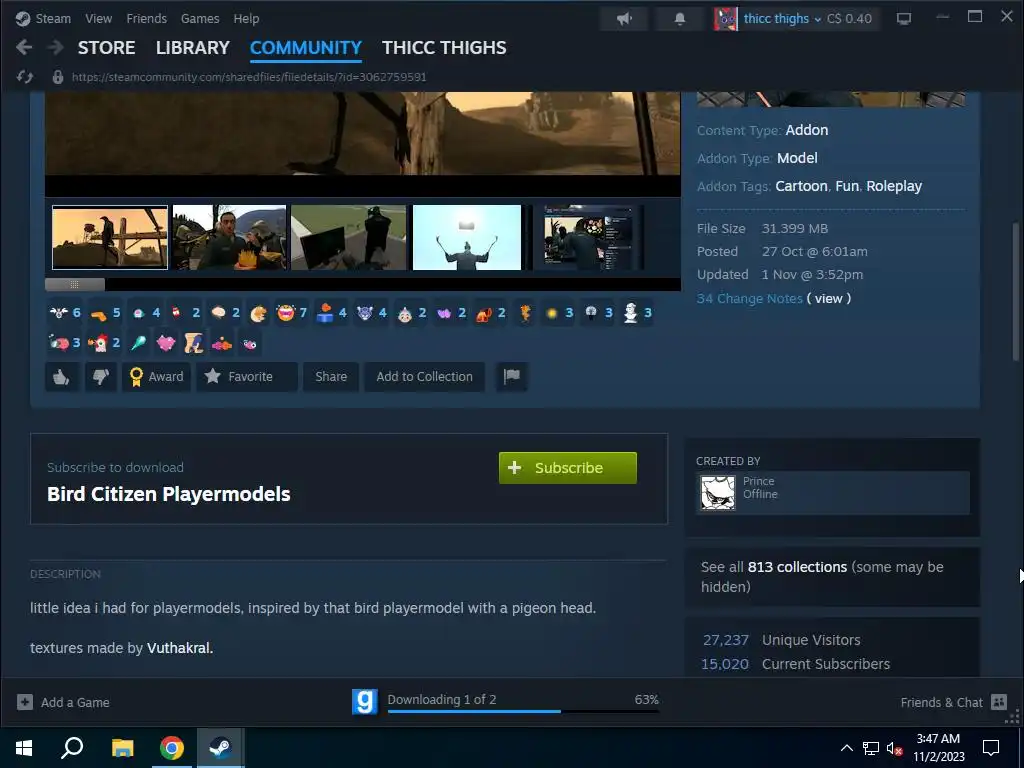
Task: Open Google Chrome from taskbar
Action: (172, 748)
